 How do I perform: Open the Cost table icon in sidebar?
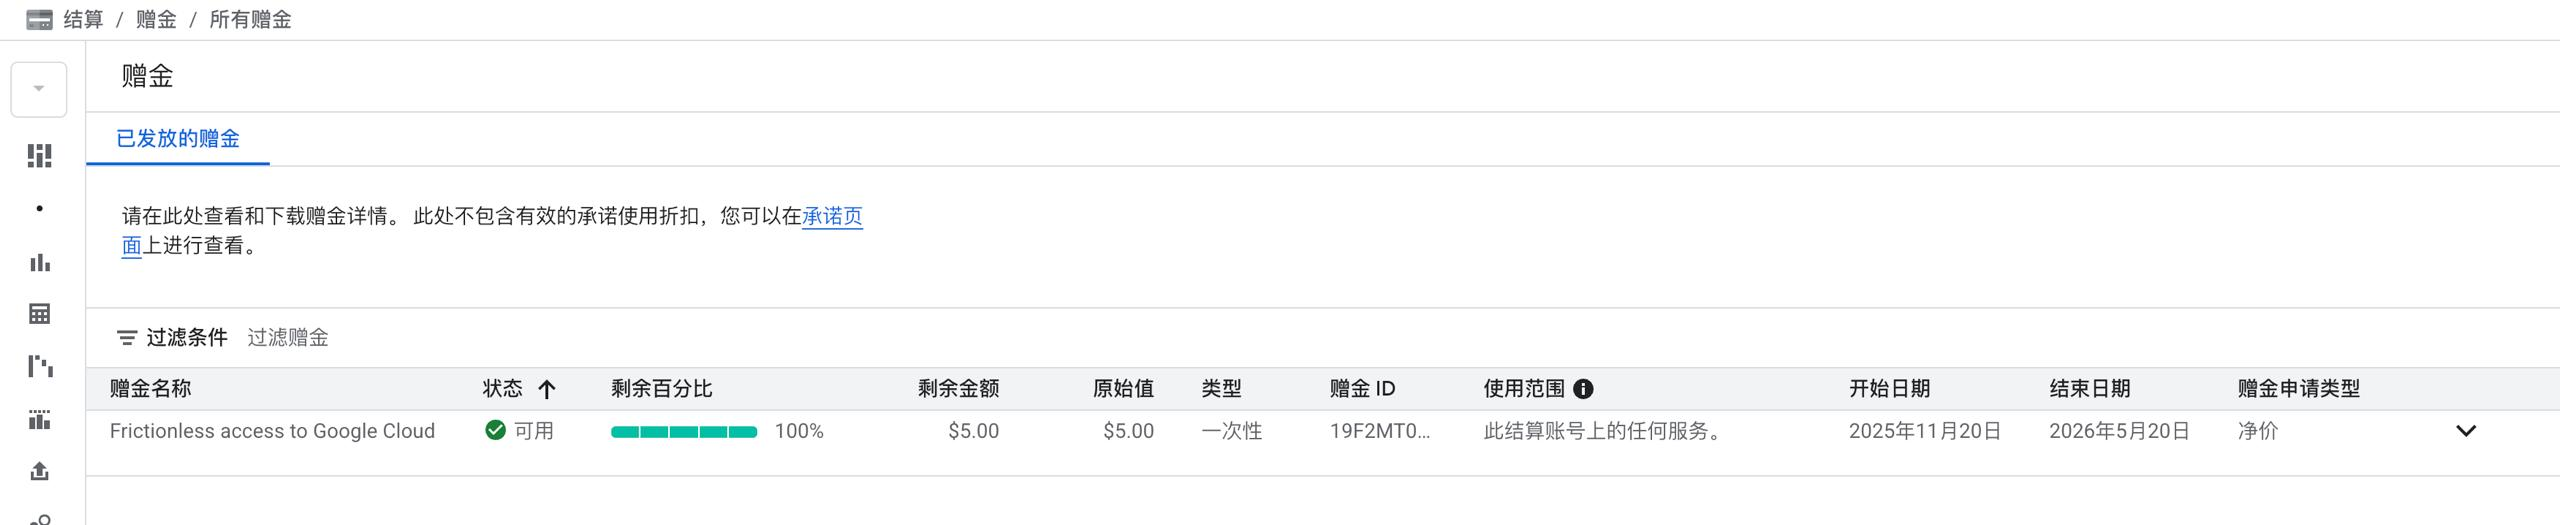click(x=39, y=314)
